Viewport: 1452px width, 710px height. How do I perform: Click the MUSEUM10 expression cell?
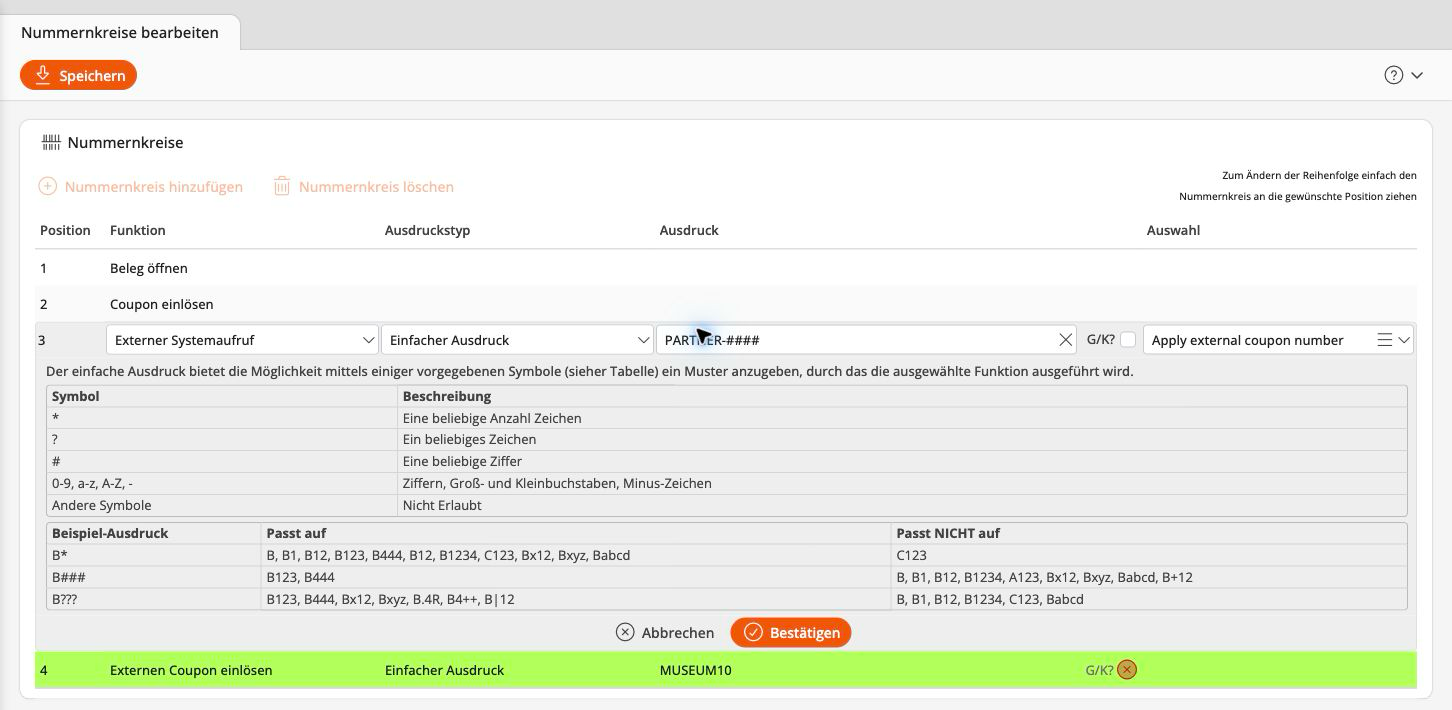click(696, 670)
